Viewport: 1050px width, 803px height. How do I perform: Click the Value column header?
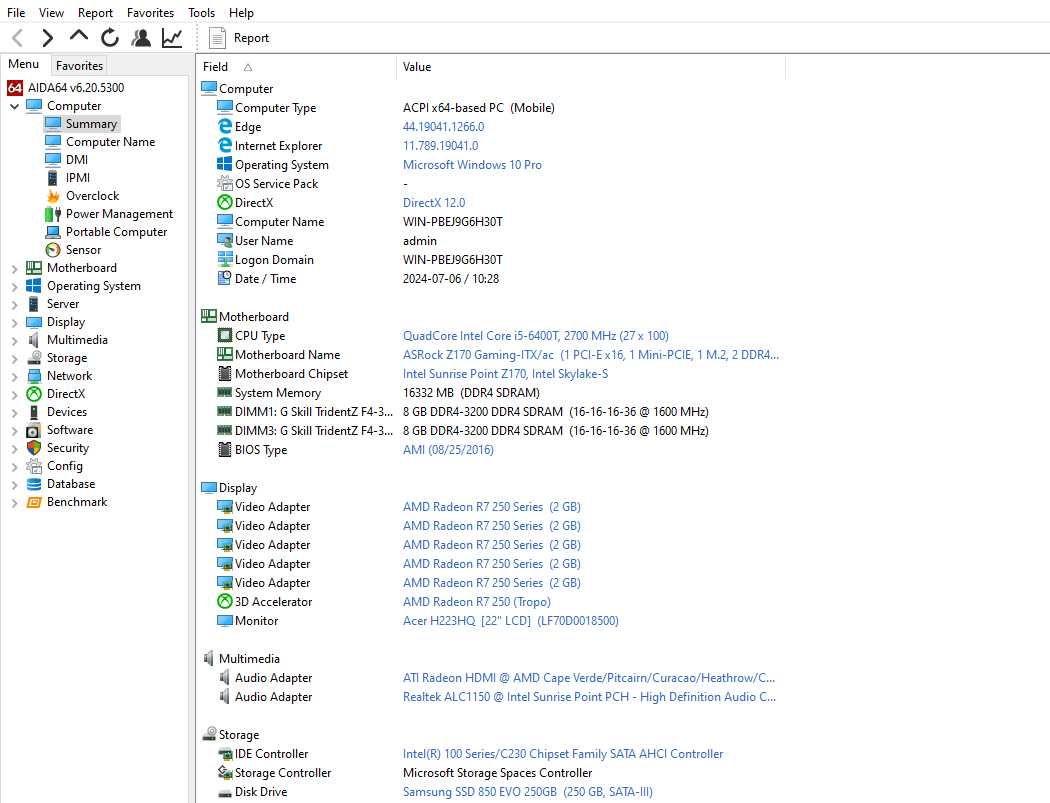click(591, 67)
